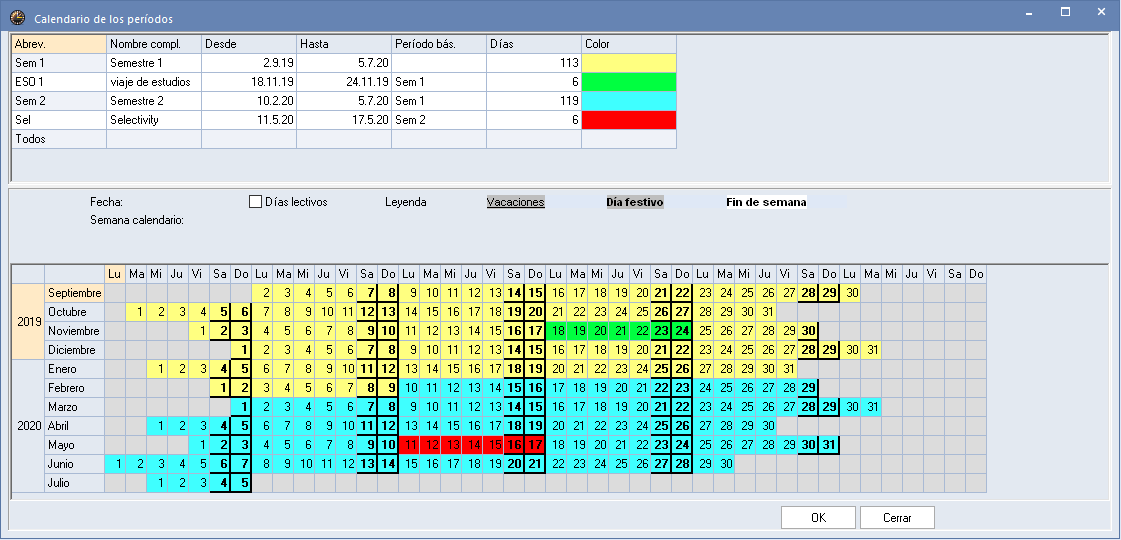Viewport: 1121px width, 540px height.
Task: Select day 30 in Junio row
Action: [x=725, y=463]
